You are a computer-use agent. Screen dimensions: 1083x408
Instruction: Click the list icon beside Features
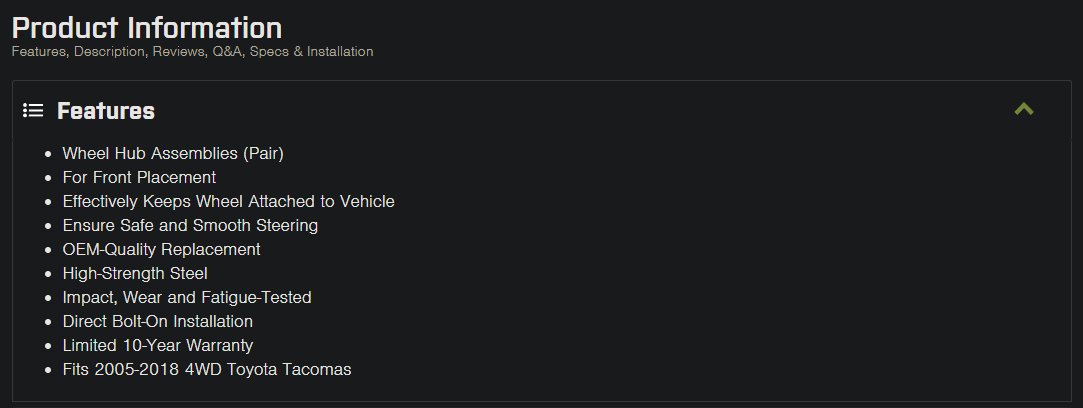[33, 110]
